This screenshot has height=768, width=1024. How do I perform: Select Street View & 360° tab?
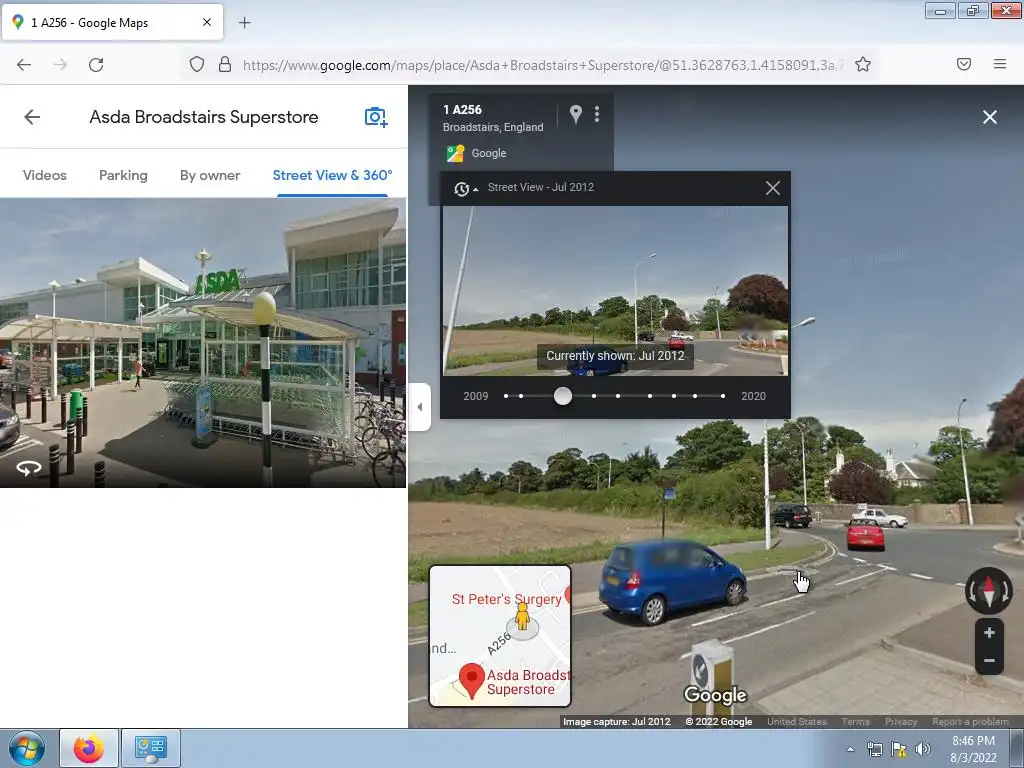332,175
